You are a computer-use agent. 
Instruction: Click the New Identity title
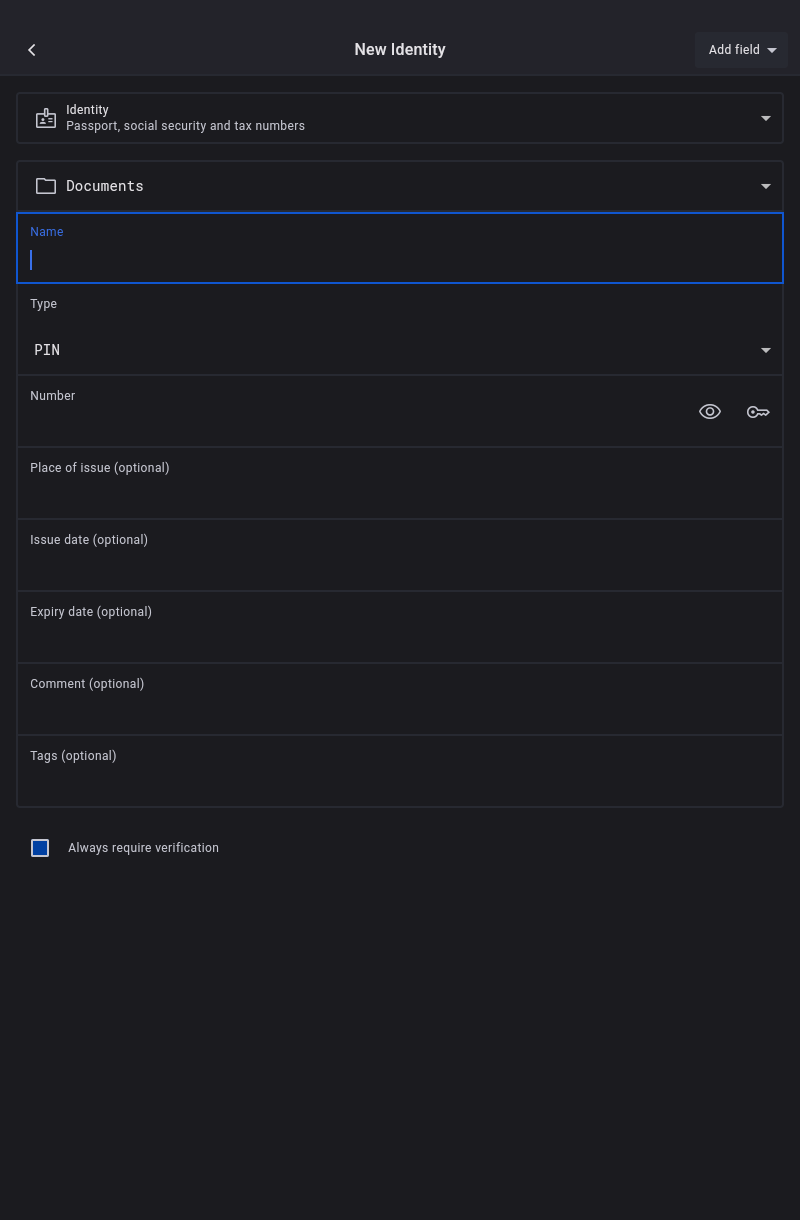[x=400, y=50]
